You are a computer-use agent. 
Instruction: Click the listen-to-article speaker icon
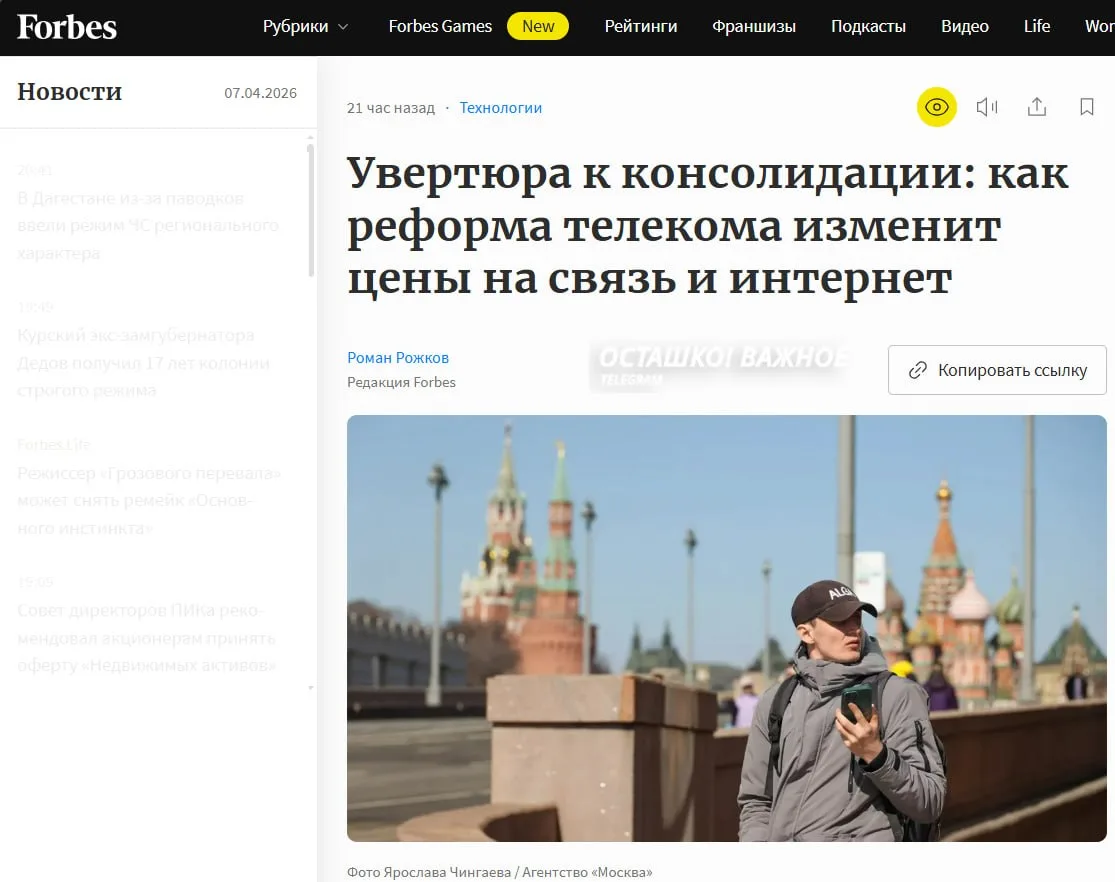point(987,107)
